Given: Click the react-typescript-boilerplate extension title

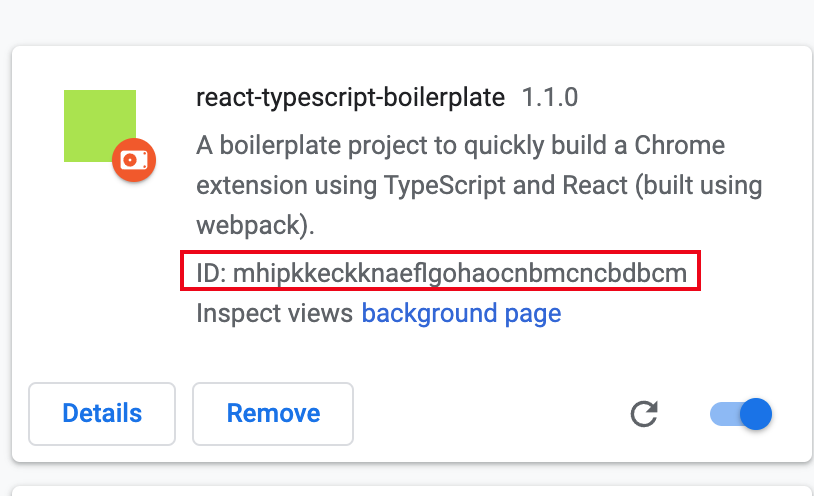Looking at the screenshot, I should click(350, 98).
